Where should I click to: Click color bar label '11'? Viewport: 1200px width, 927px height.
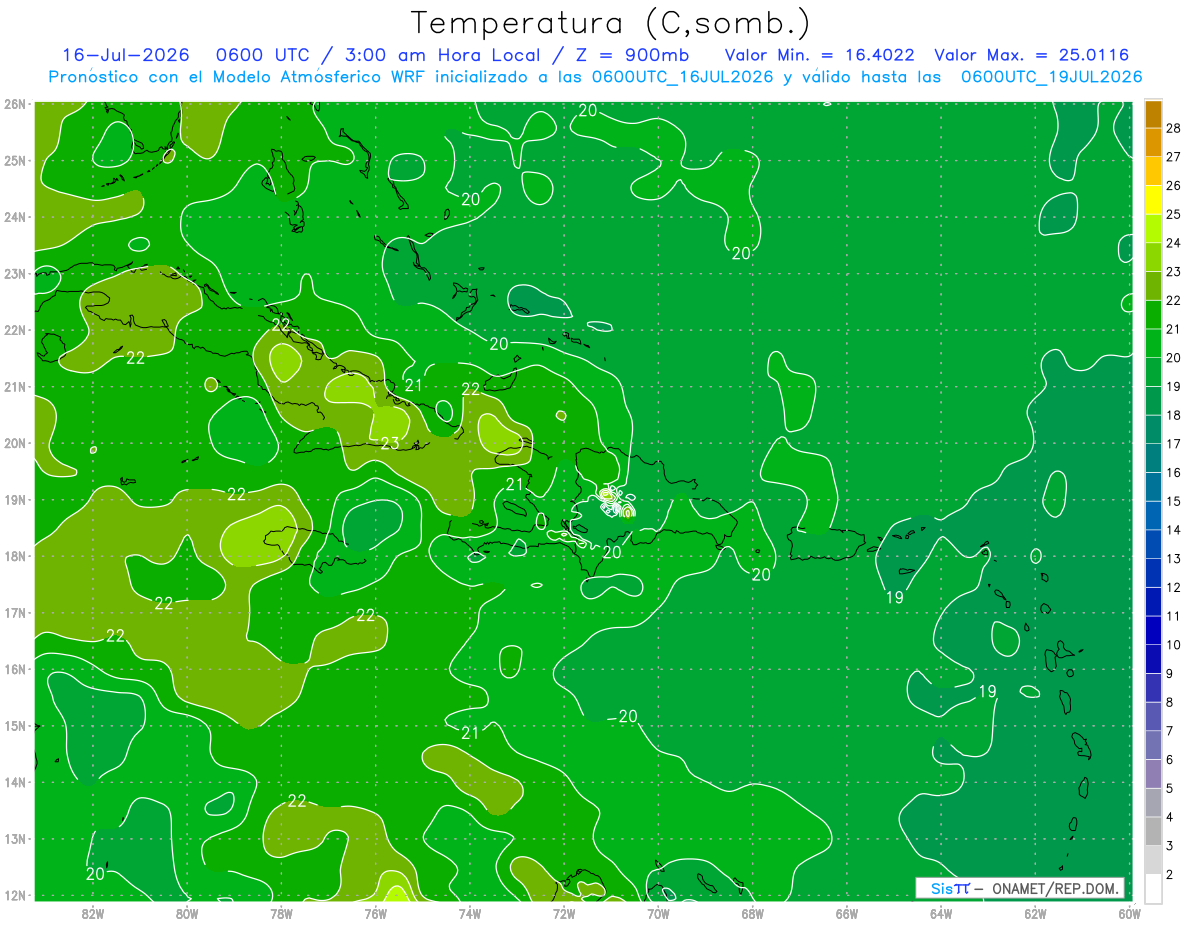point(1173,616)
